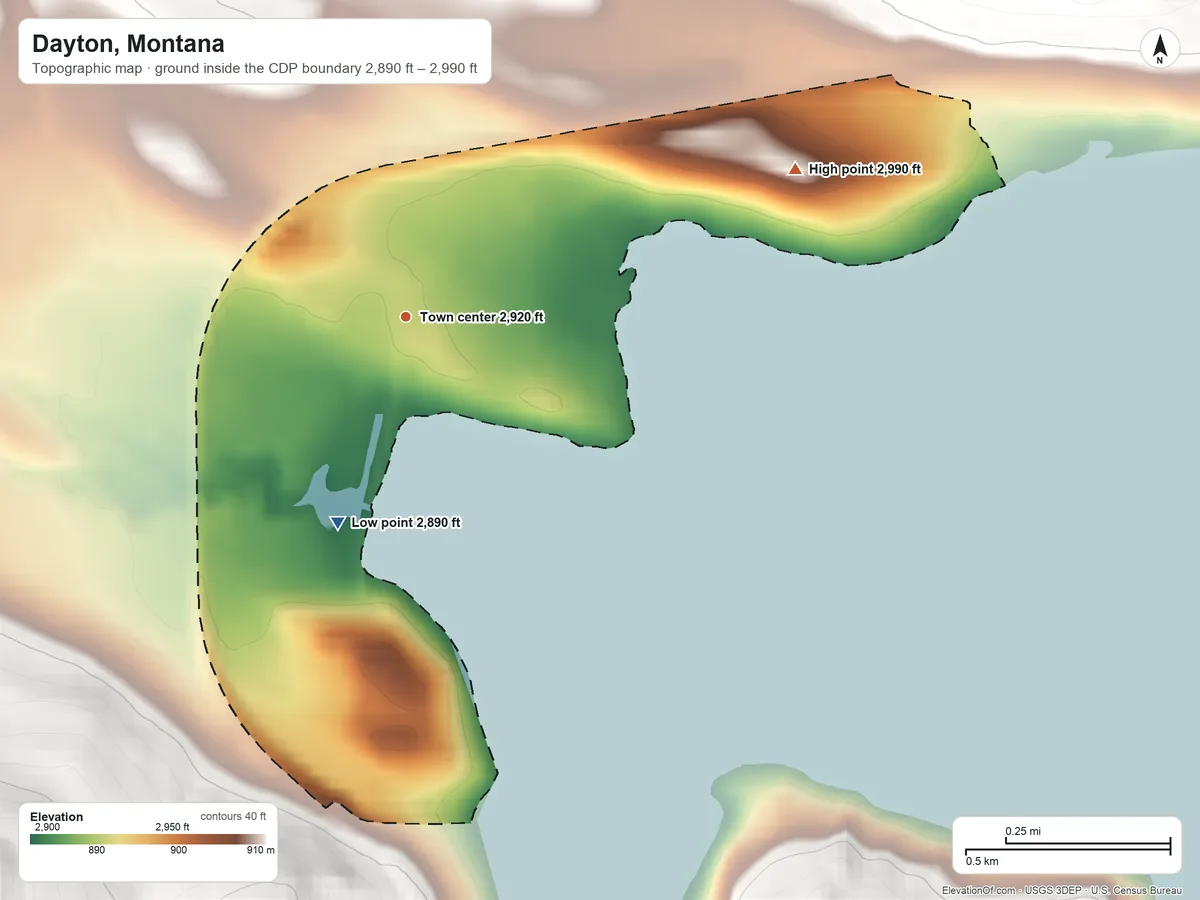Click the 'Elevation' legend heading
This screenshot has width=1200, height=900.
point(57,817)
